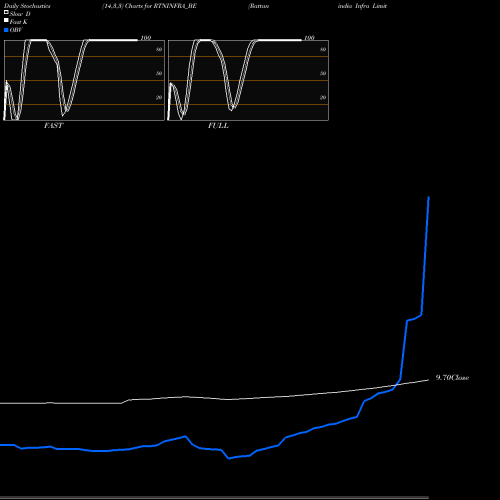Screen dimensions: 500x500
Task: Click the 'Fast K' legend label
Action: click(x=19, y=22)
